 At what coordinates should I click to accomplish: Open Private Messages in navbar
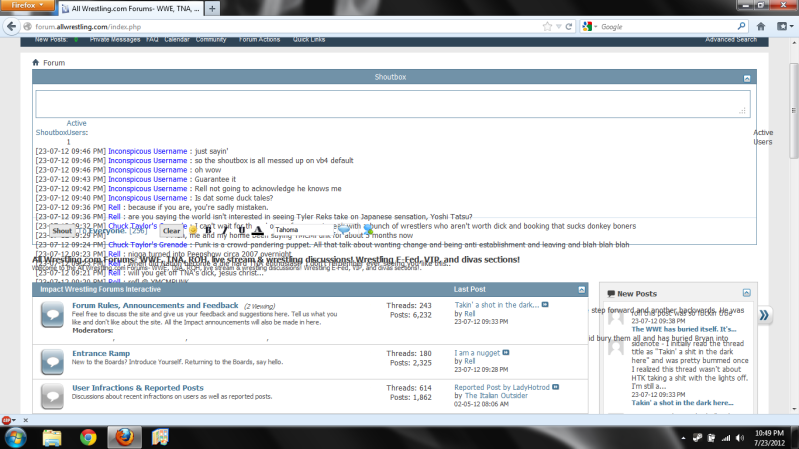click(x=115, y=39)
